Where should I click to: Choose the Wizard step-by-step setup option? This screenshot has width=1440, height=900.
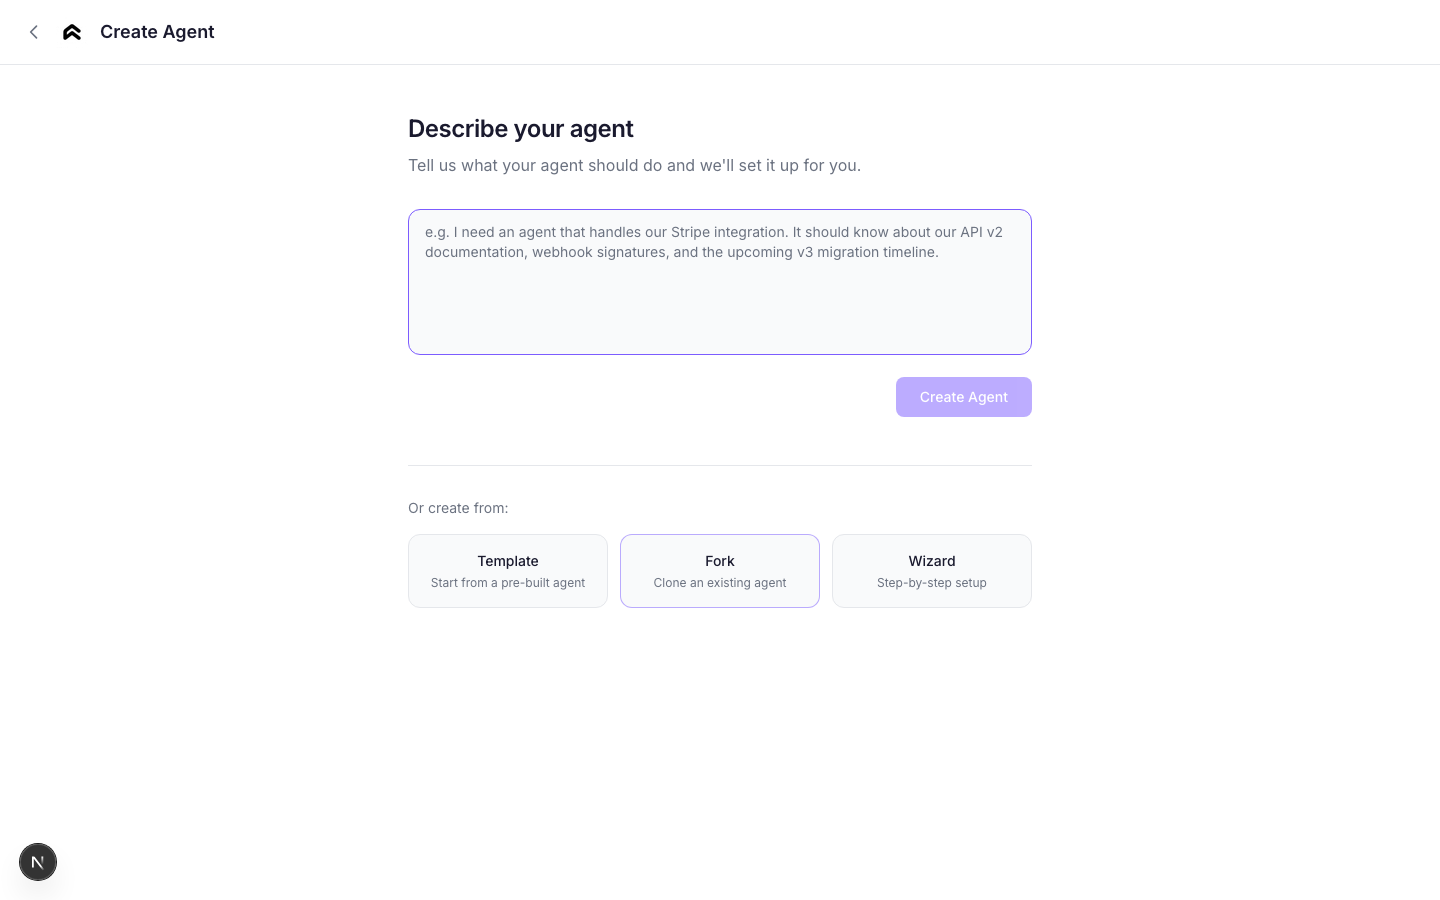pos(931,570)
